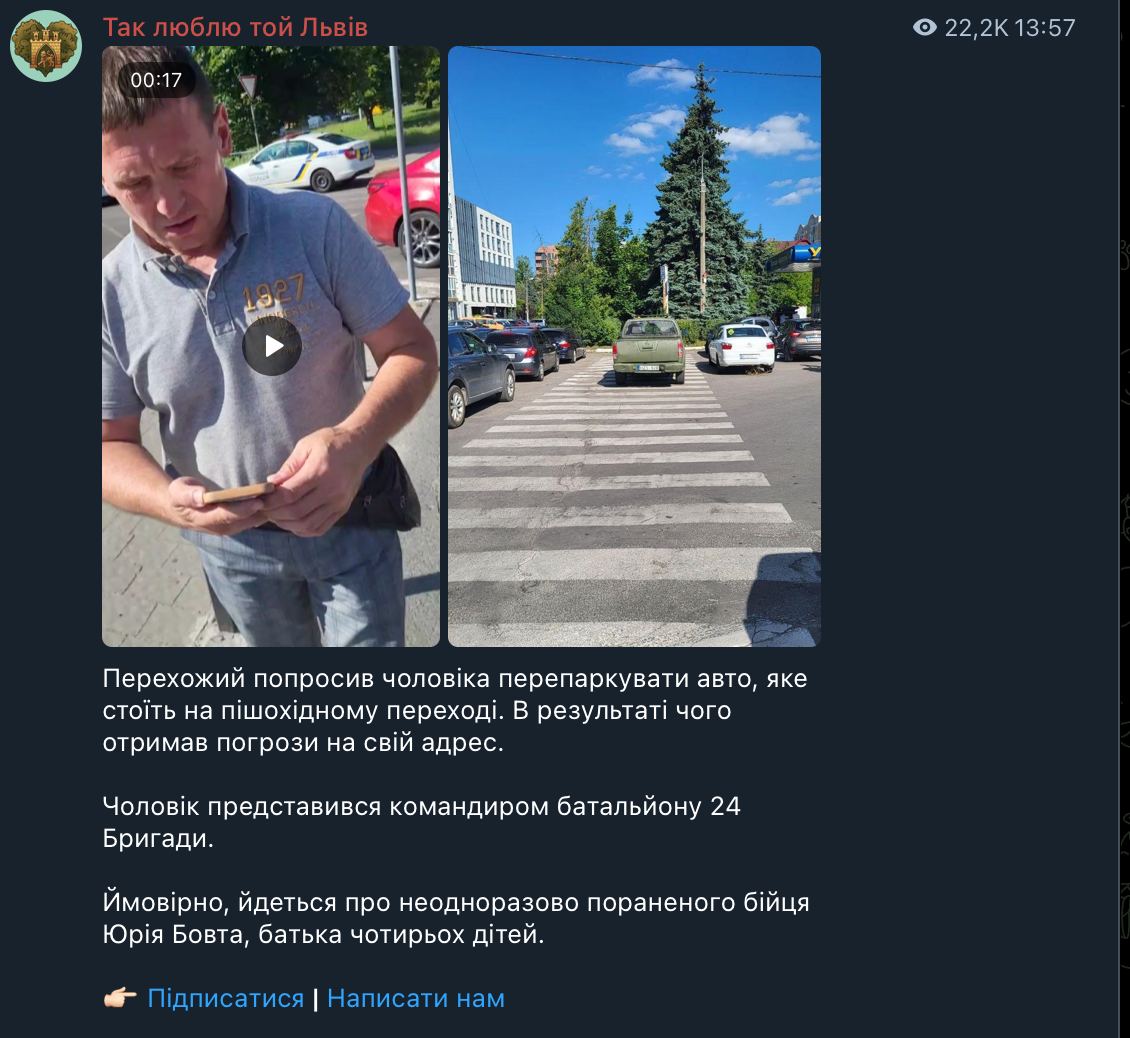Follow the Підписатися link

tap(226, 998)
